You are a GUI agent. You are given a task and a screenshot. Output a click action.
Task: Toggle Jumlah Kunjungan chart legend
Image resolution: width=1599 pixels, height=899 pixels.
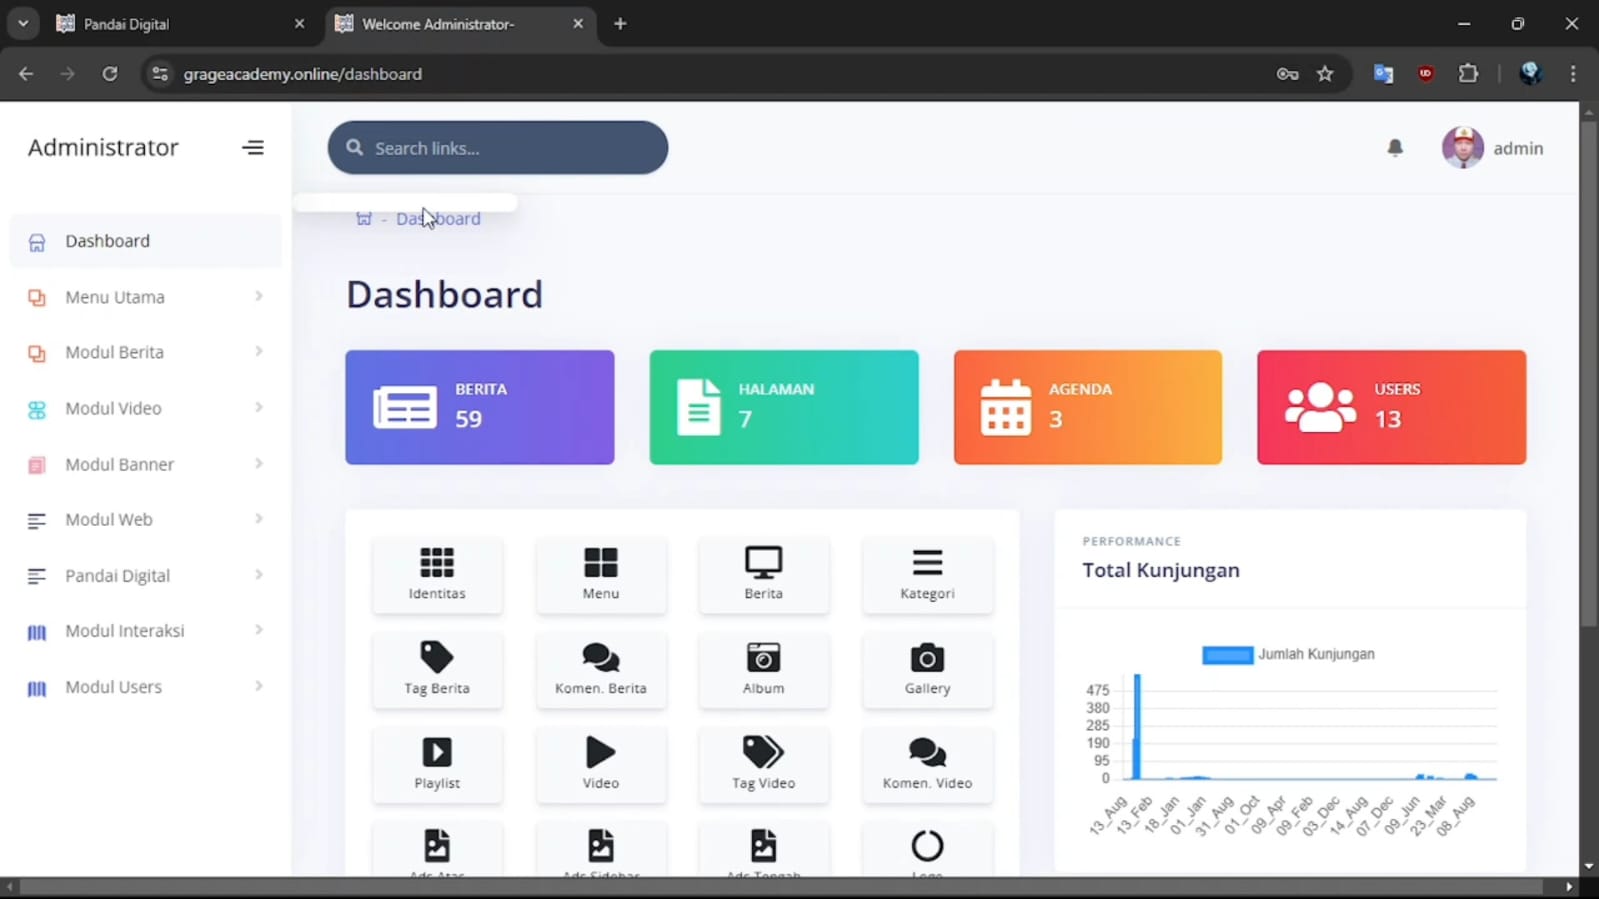tap(1288, 654)
